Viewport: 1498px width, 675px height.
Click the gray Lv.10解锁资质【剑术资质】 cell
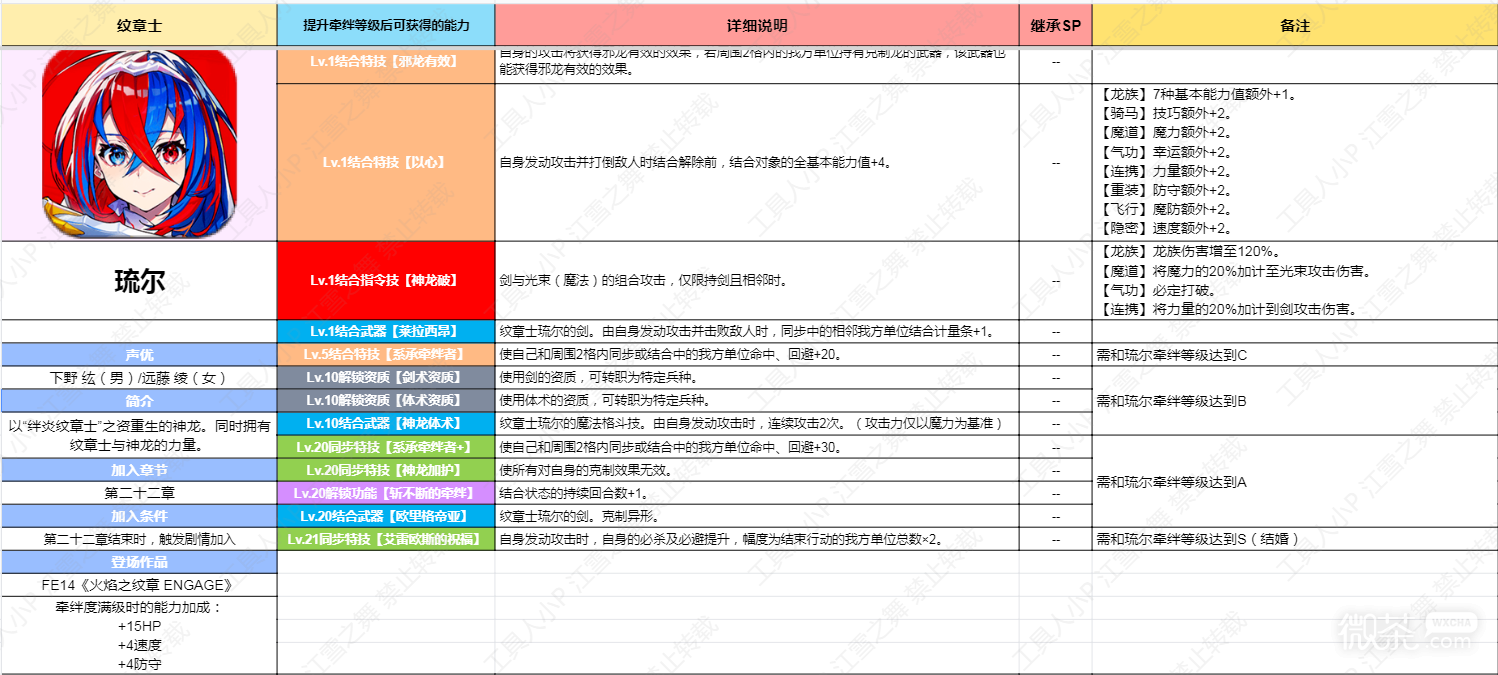pyautogui.click(x=386, y=377)
